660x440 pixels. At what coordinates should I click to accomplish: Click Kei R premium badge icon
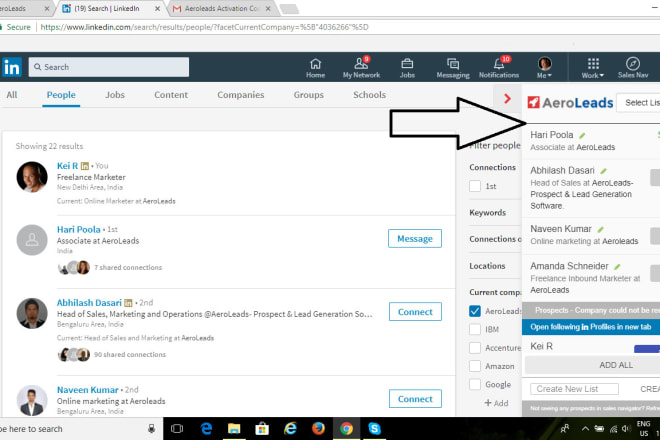85,166
